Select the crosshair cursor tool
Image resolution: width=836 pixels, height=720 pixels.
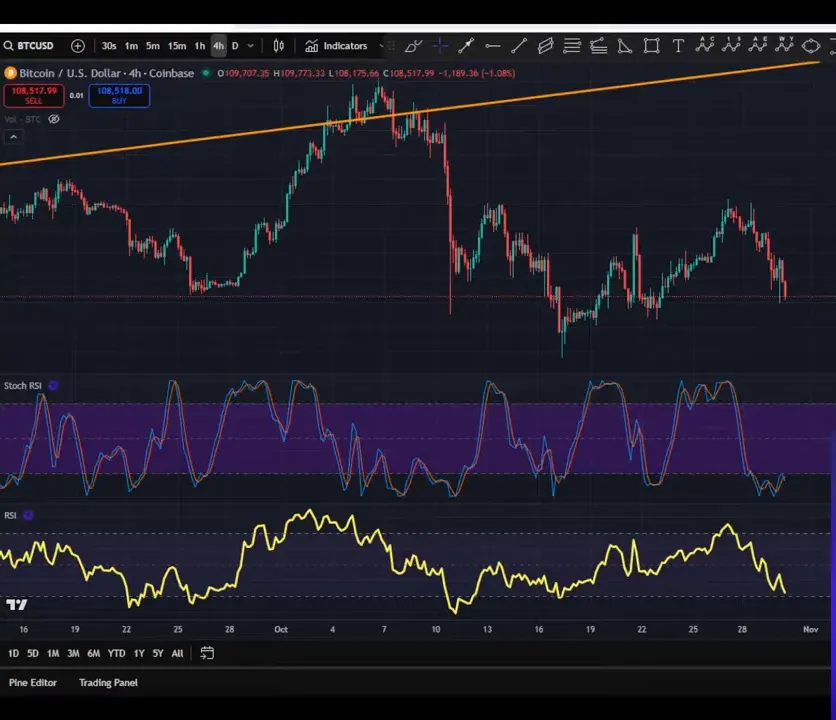pyautogui.click(x=440, y=46)
